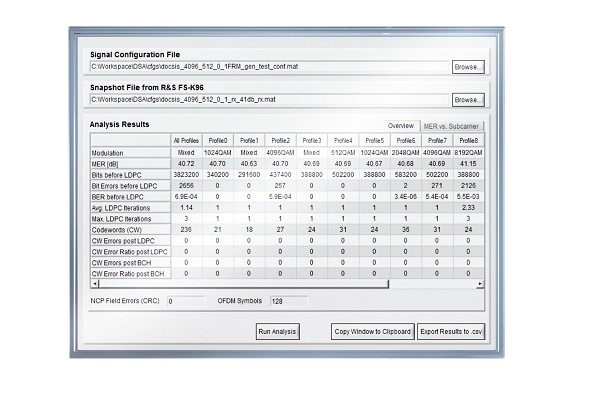Viewport: 600px width, 397px height.
Task: Click the 2126 bit errors cell for Profile8
Action: pos(469,185)
